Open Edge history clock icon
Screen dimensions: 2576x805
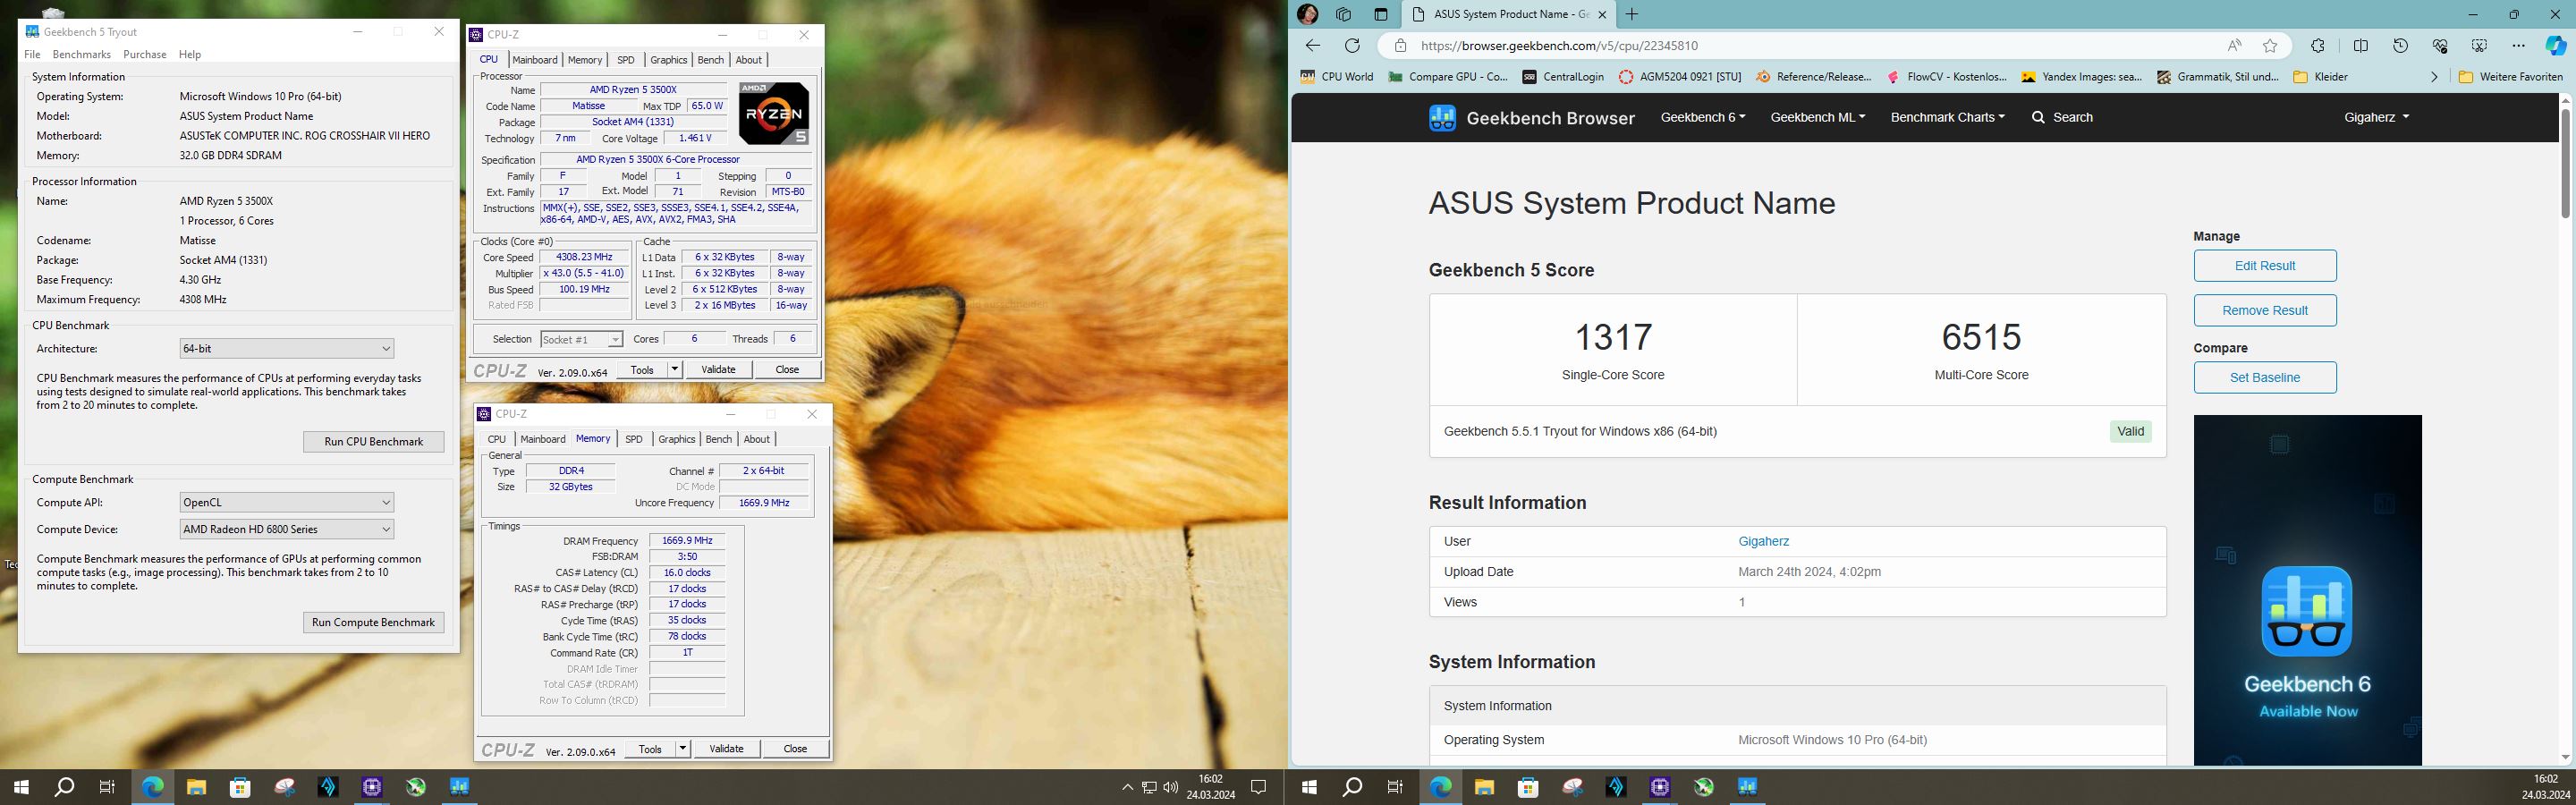pyautogui.click(x=2400, y=45)
